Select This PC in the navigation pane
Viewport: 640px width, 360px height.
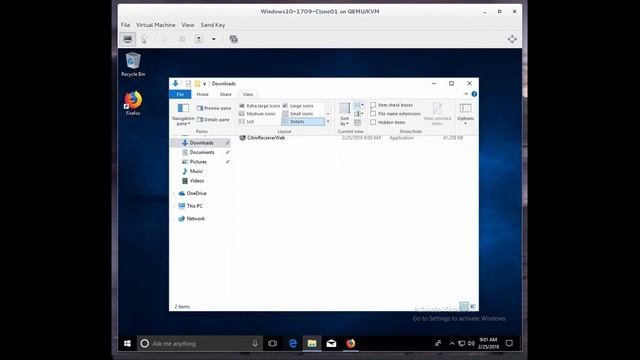pyautogui.click(x=194, y=206)
